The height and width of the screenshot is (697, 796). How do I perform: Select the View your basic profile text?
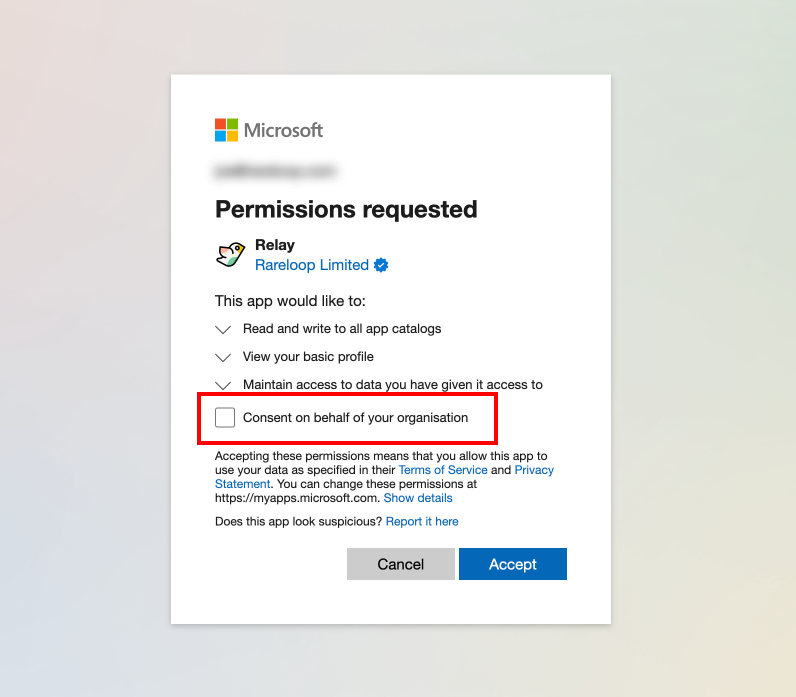308,357
